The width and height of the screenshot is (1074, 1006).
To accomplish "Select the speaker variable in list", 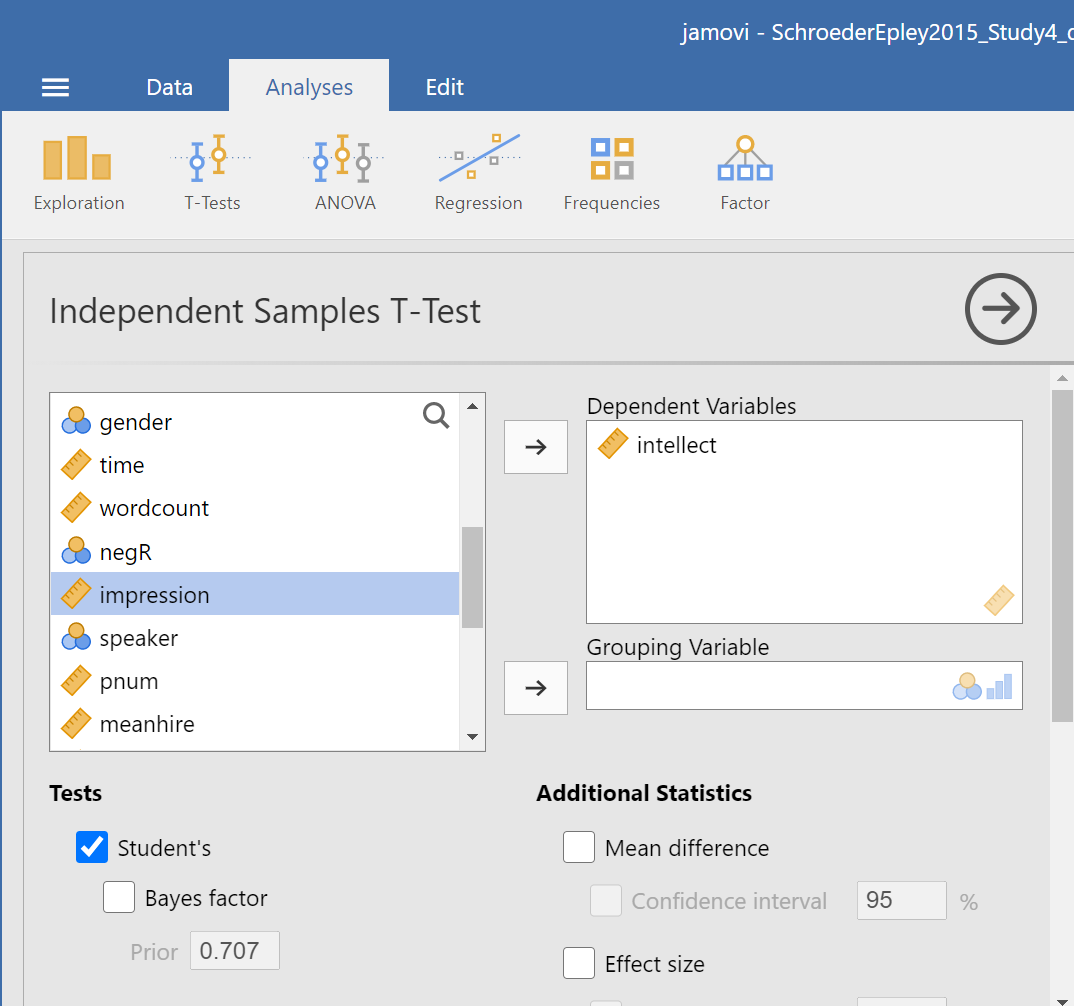I will 139,638.
